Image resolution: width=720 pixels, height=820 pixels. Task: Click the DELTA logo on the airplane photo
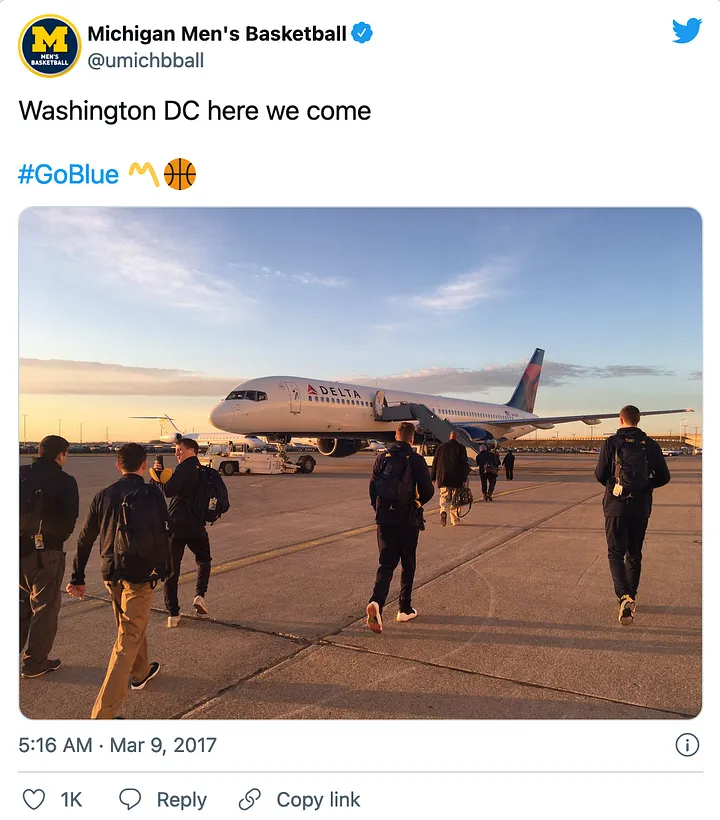pos(335,391)
